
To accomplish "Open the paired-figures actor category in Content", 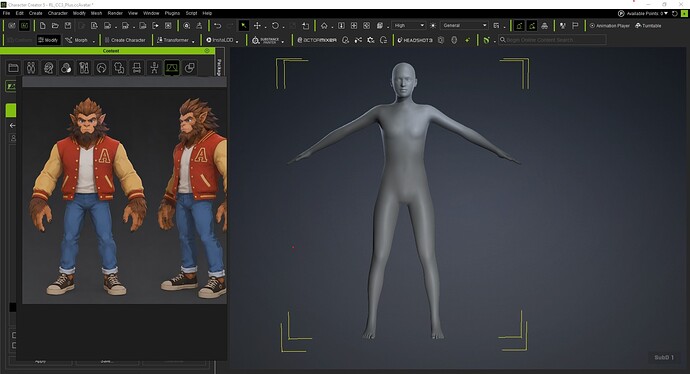I will (31, 68).
